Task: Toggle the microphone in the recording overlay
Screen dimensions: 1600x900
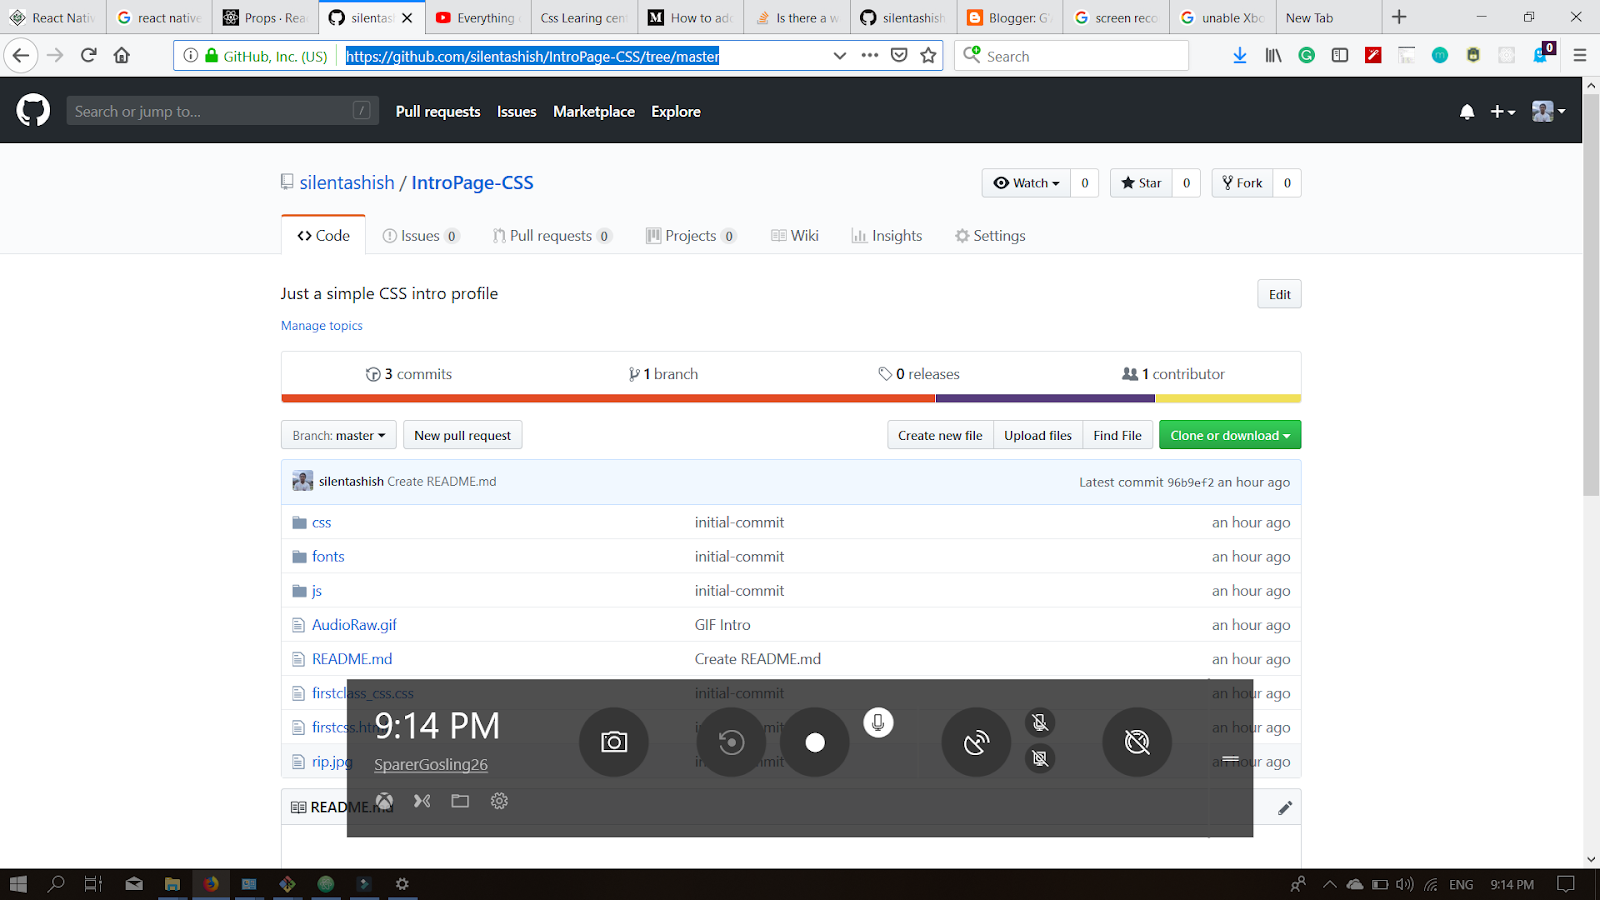Action: (878, 722)
